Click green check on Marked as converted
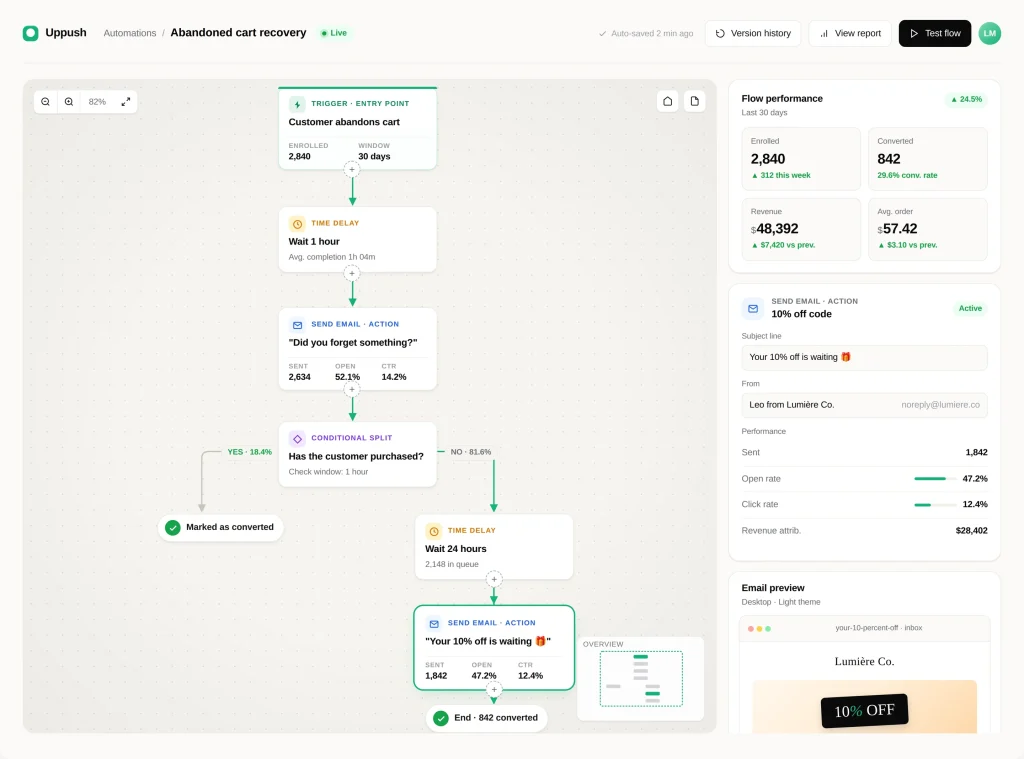The height and width of the screenshot is (759, 1024). [172, 528]
